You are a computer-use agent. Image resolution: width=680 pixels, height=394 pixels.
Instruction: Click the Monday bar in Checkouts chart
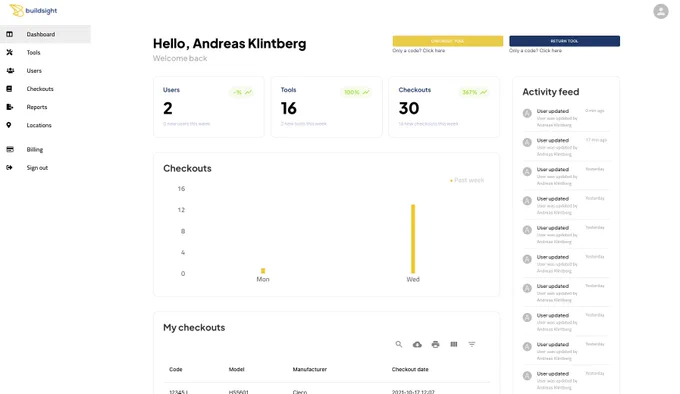[x=263, y=271]
